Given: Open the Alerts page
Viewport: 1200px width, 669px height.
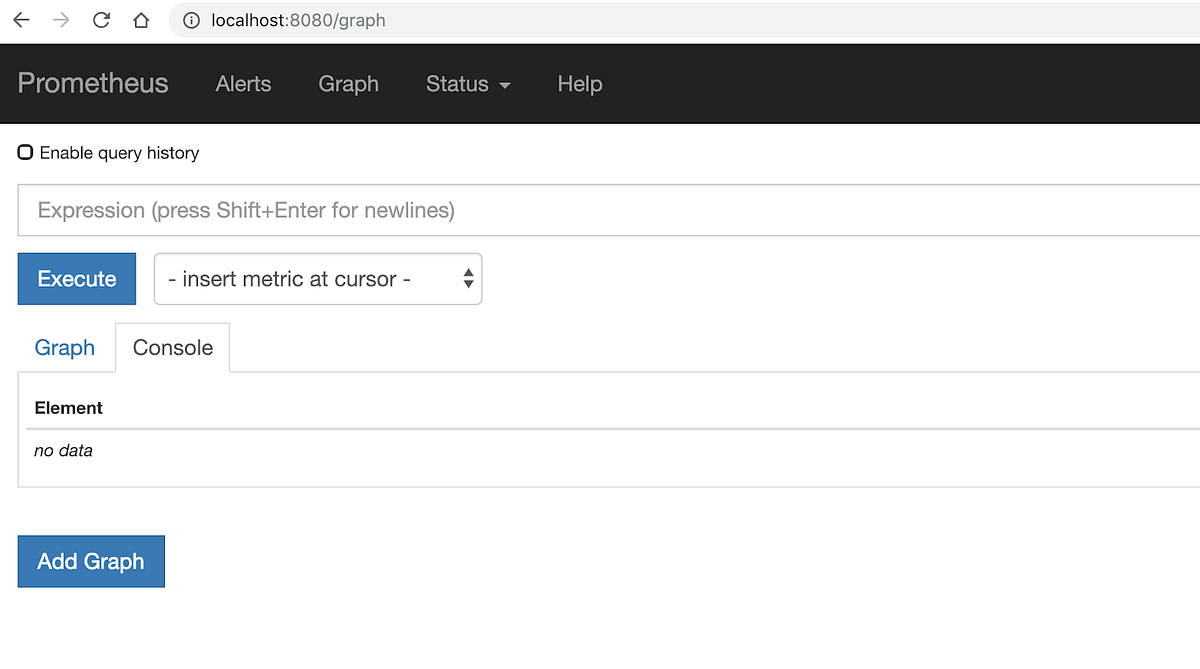Looking at the screenshot, I should pyautogui.click(x=243, y=85).
